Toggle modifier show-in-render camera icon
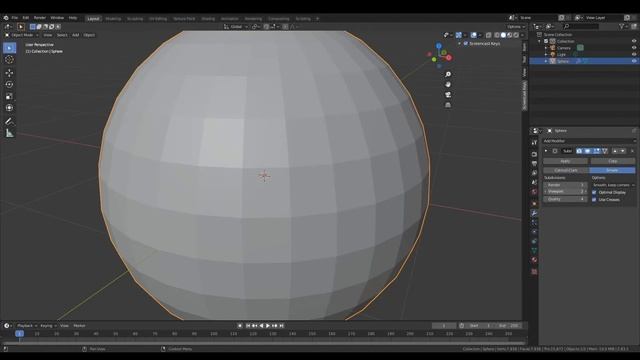Screen dimensions: 640x360 pos(579,151)
